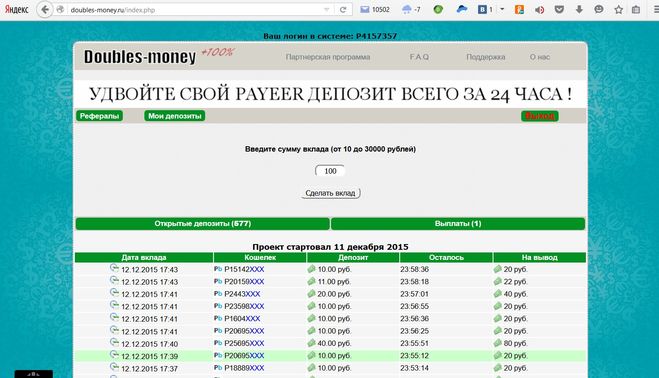Click the Payeer icon beside P2443XXX
The height and width of the screenshot is (378, 659).
tap(218, 293)
